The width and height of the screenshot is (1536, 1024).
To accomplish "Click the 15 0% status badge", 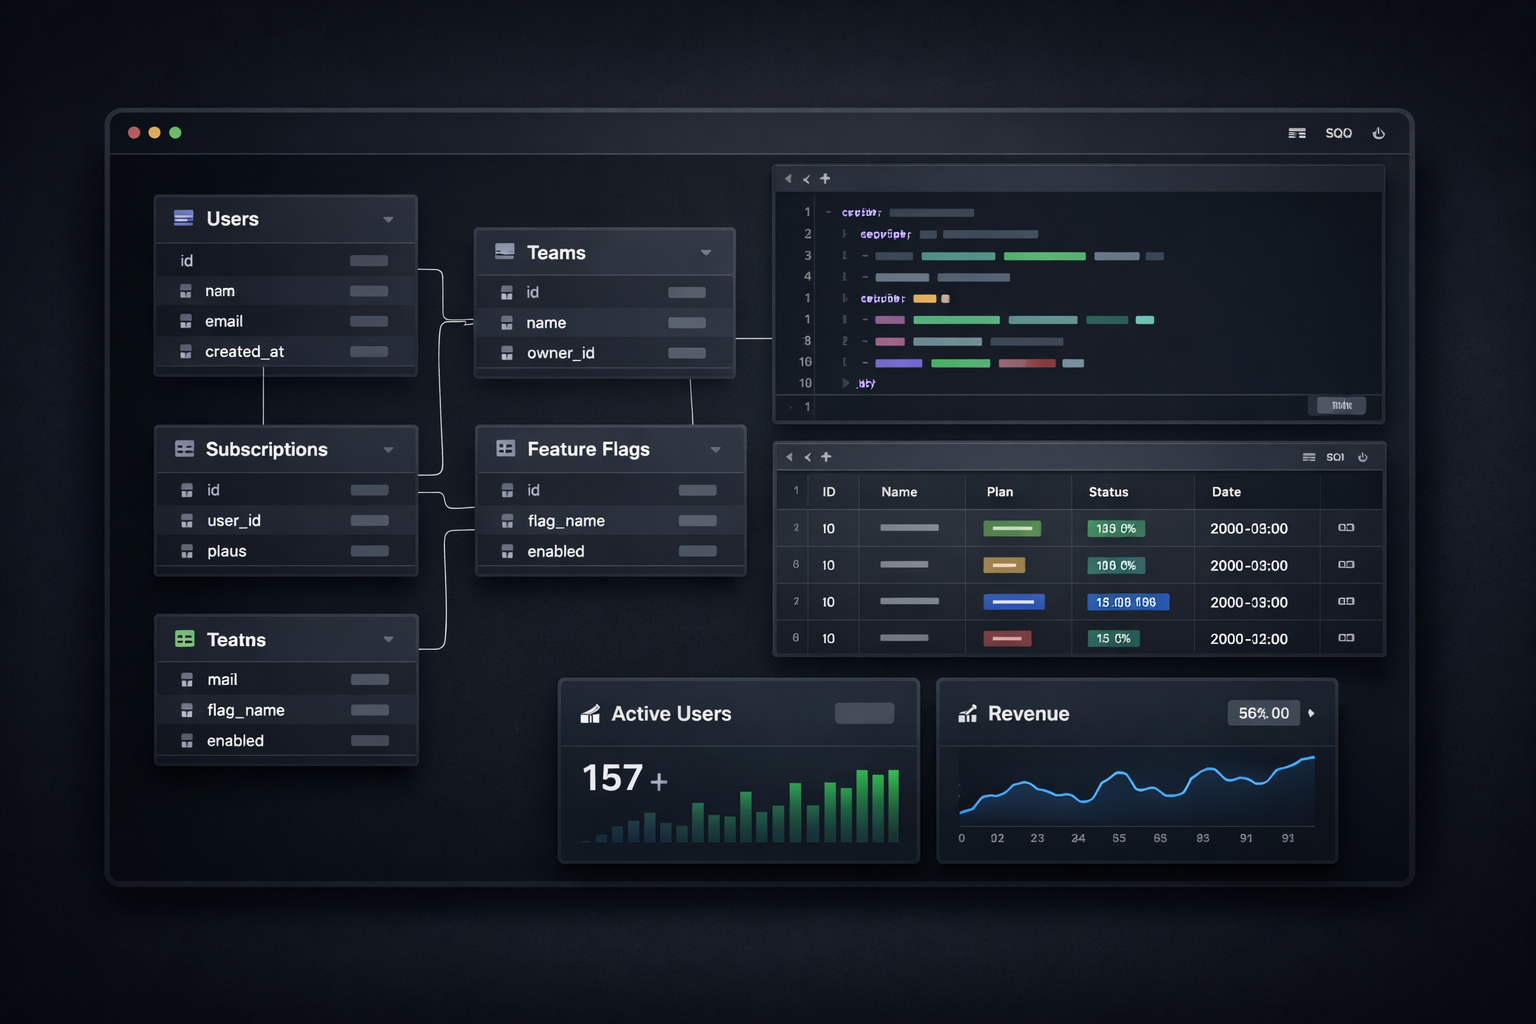I will pyautogui.click(x=1114, y=638).
